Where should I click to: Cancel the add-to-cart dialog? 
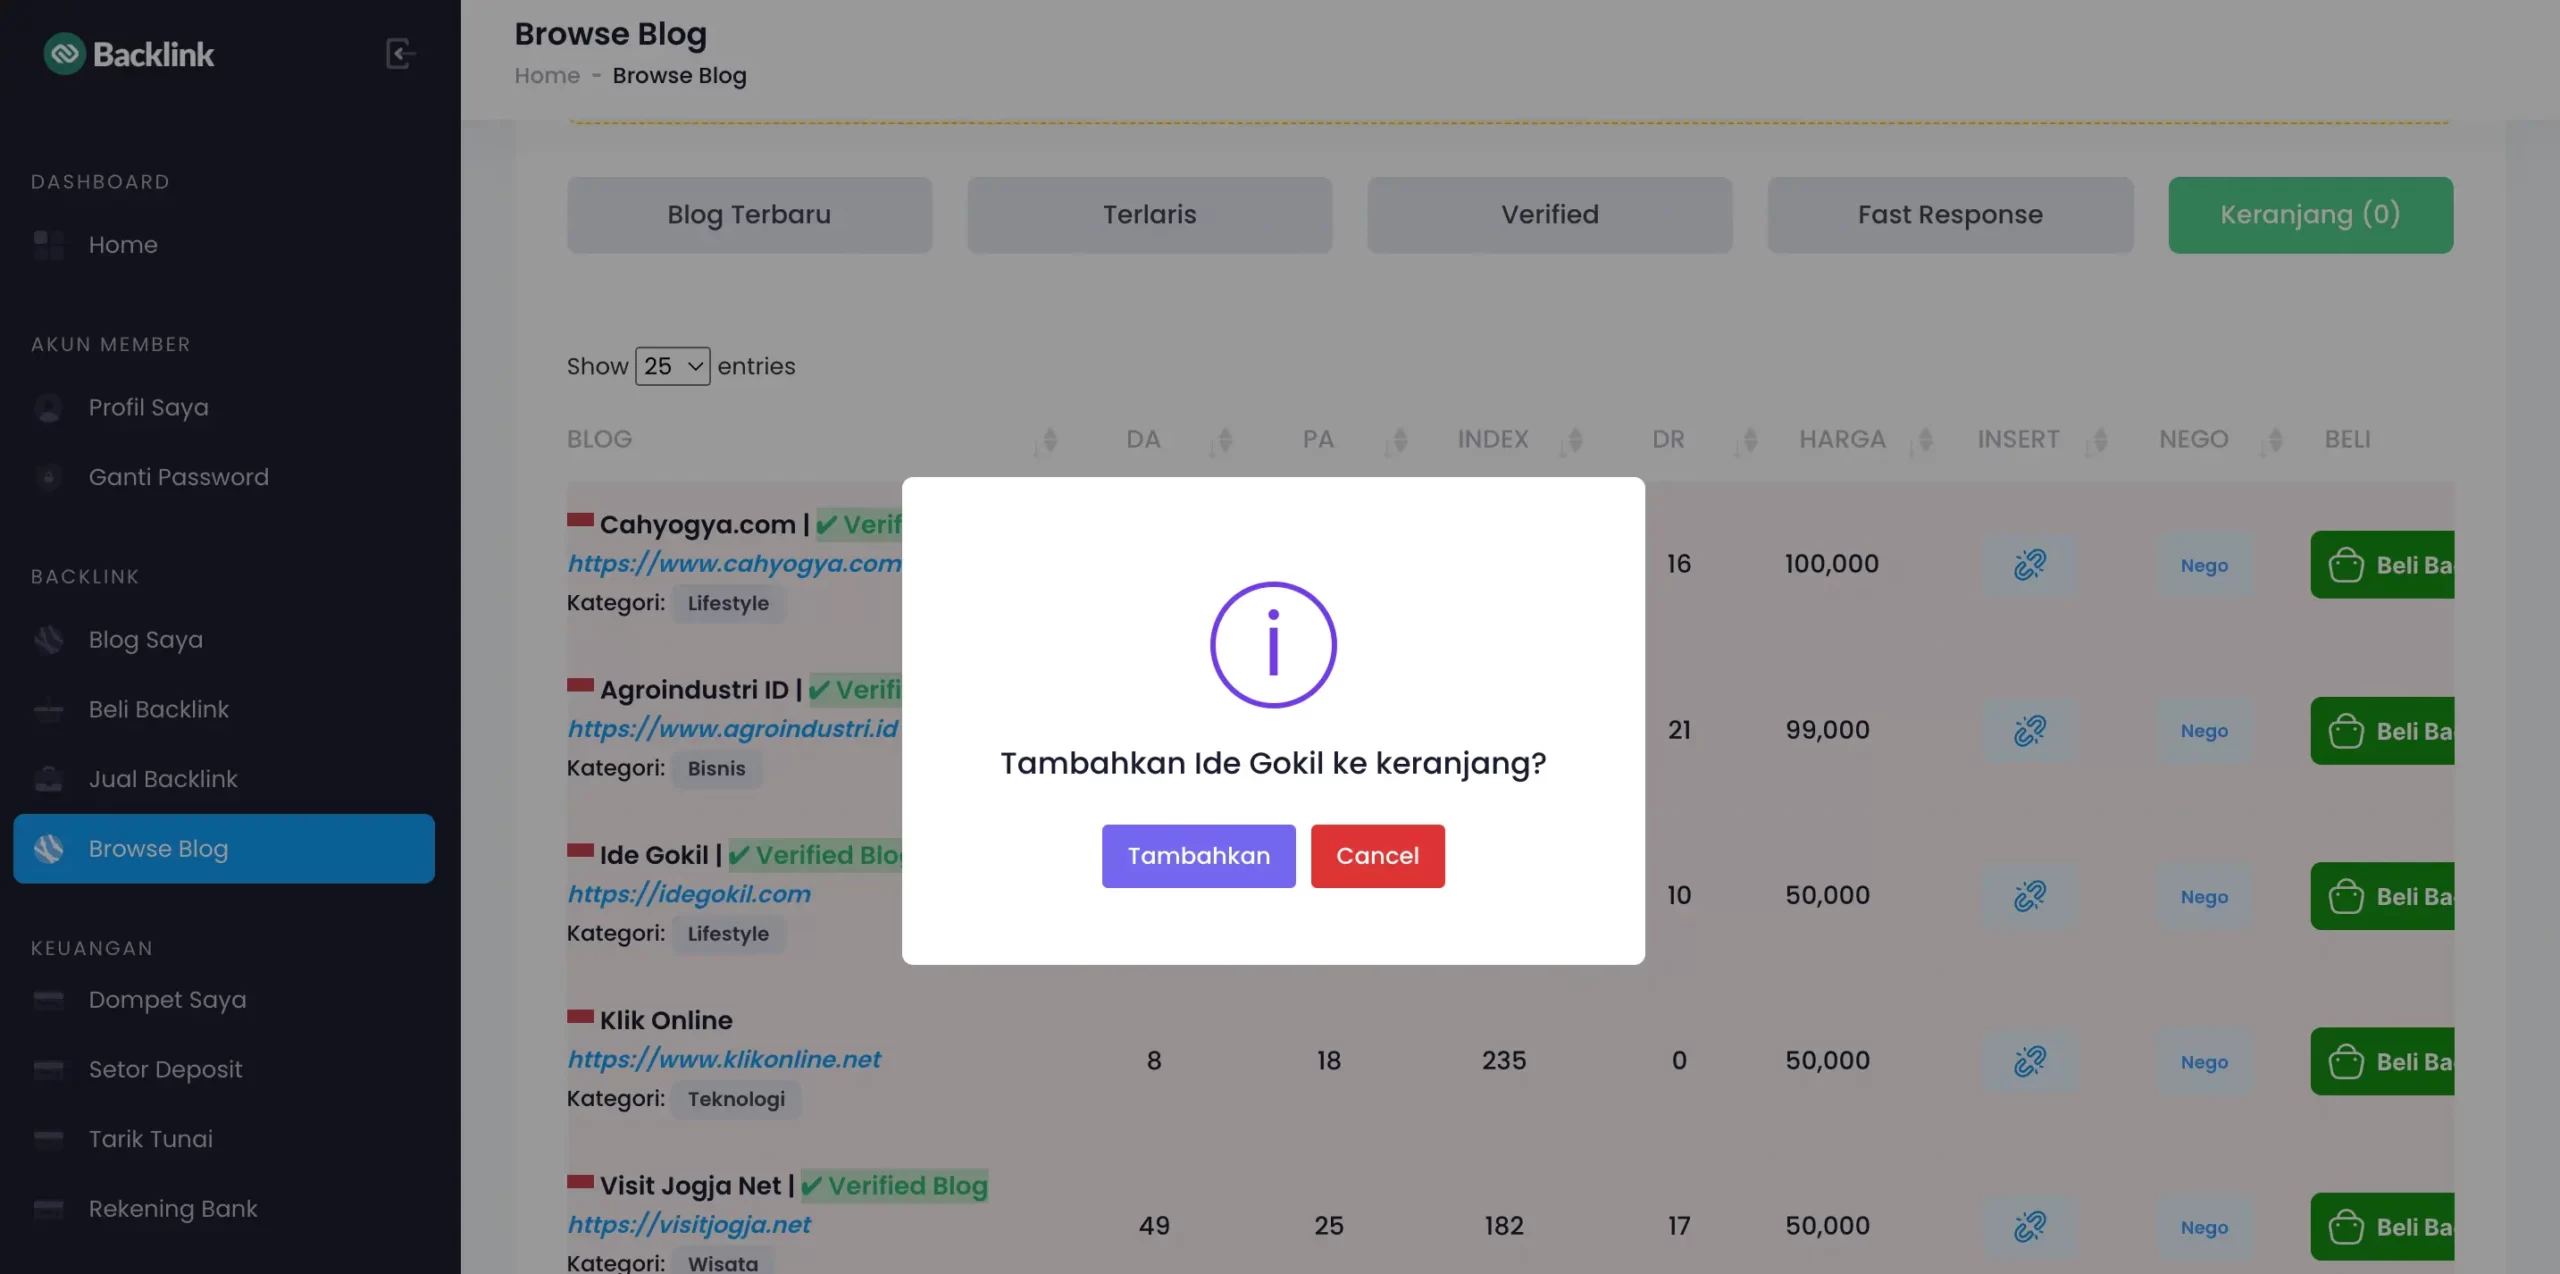click(1377, 855)
